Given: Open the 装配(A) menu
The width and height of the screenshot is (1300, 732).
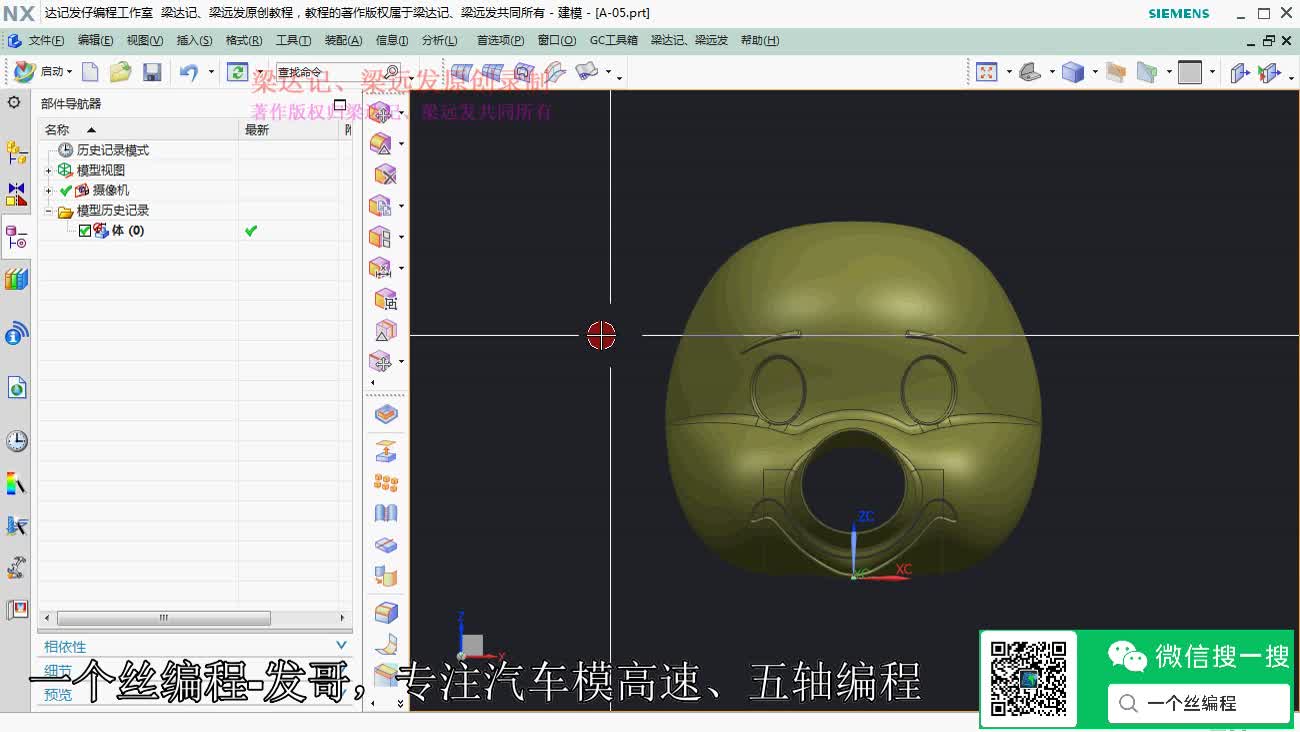Looking at the screenshot, I should point(343,40).
